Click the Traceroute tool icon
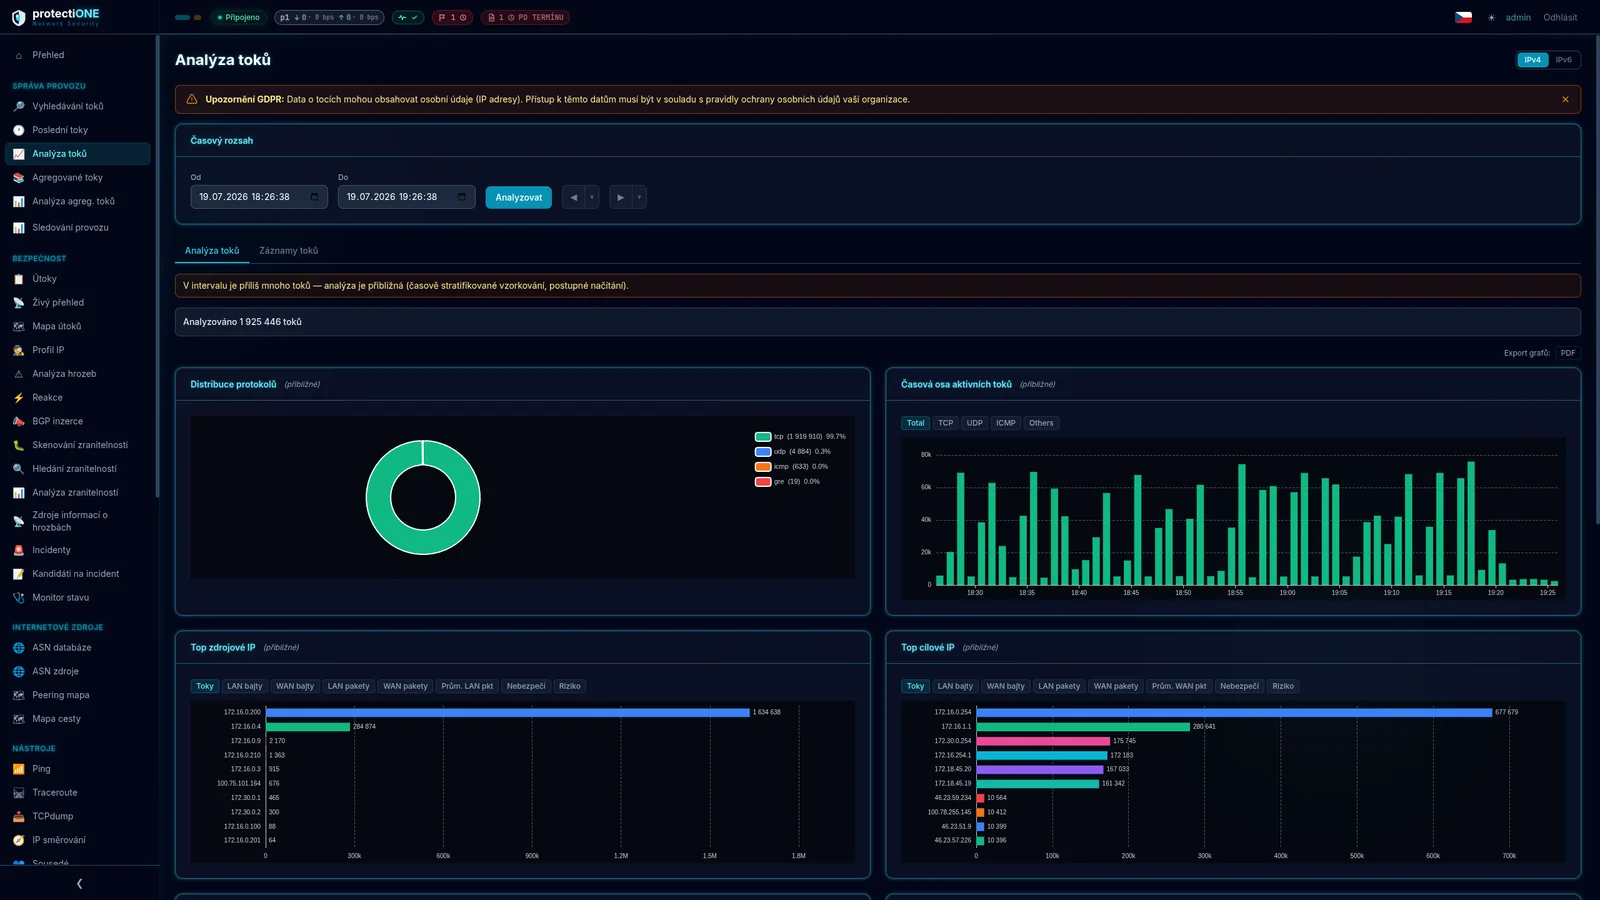 [x=18, y=793]
